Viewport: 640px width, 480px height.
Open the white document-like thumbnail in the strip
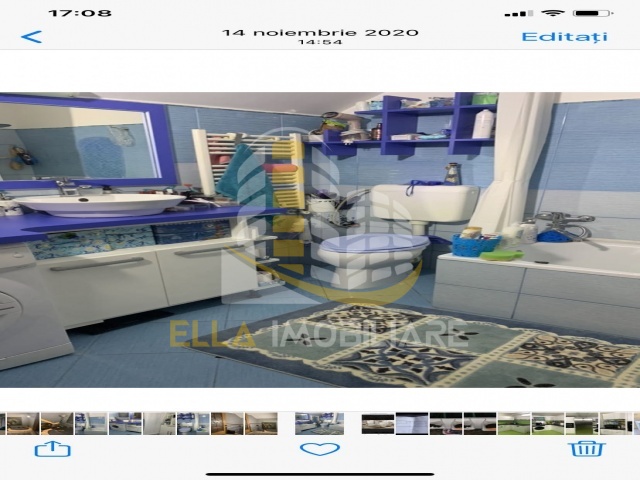412,423
